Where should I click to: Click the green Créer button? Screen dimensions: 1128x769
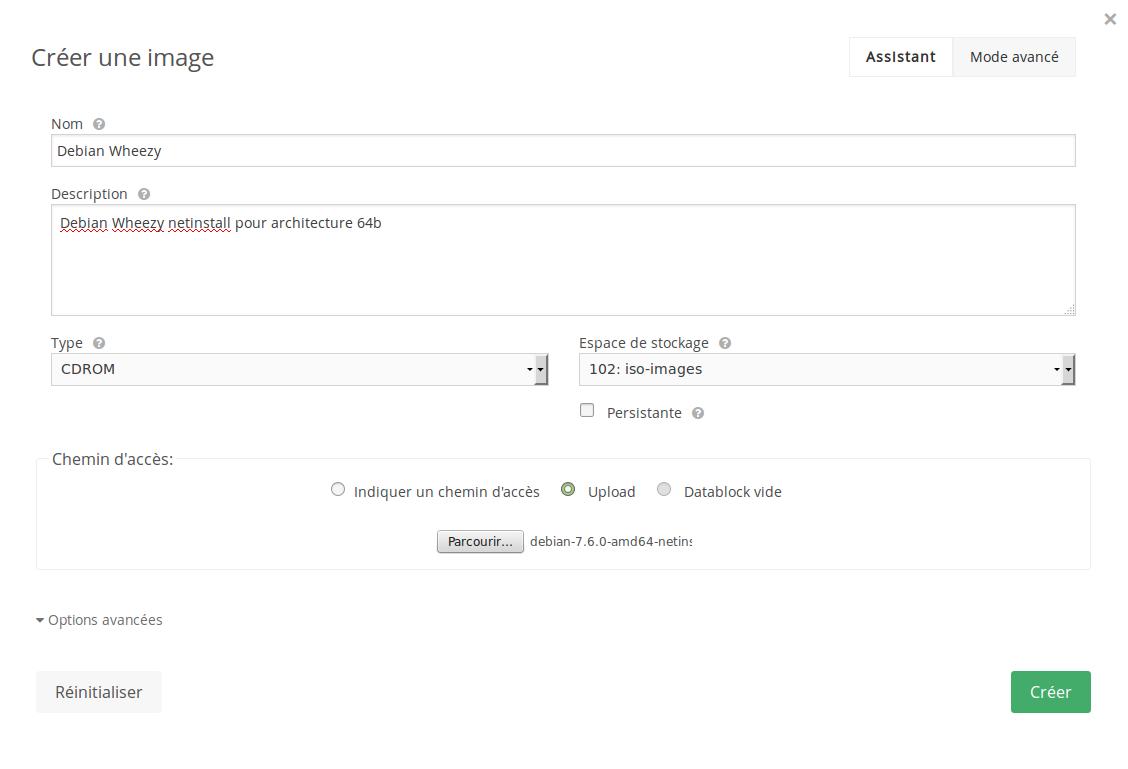(x=1050, y=692)
